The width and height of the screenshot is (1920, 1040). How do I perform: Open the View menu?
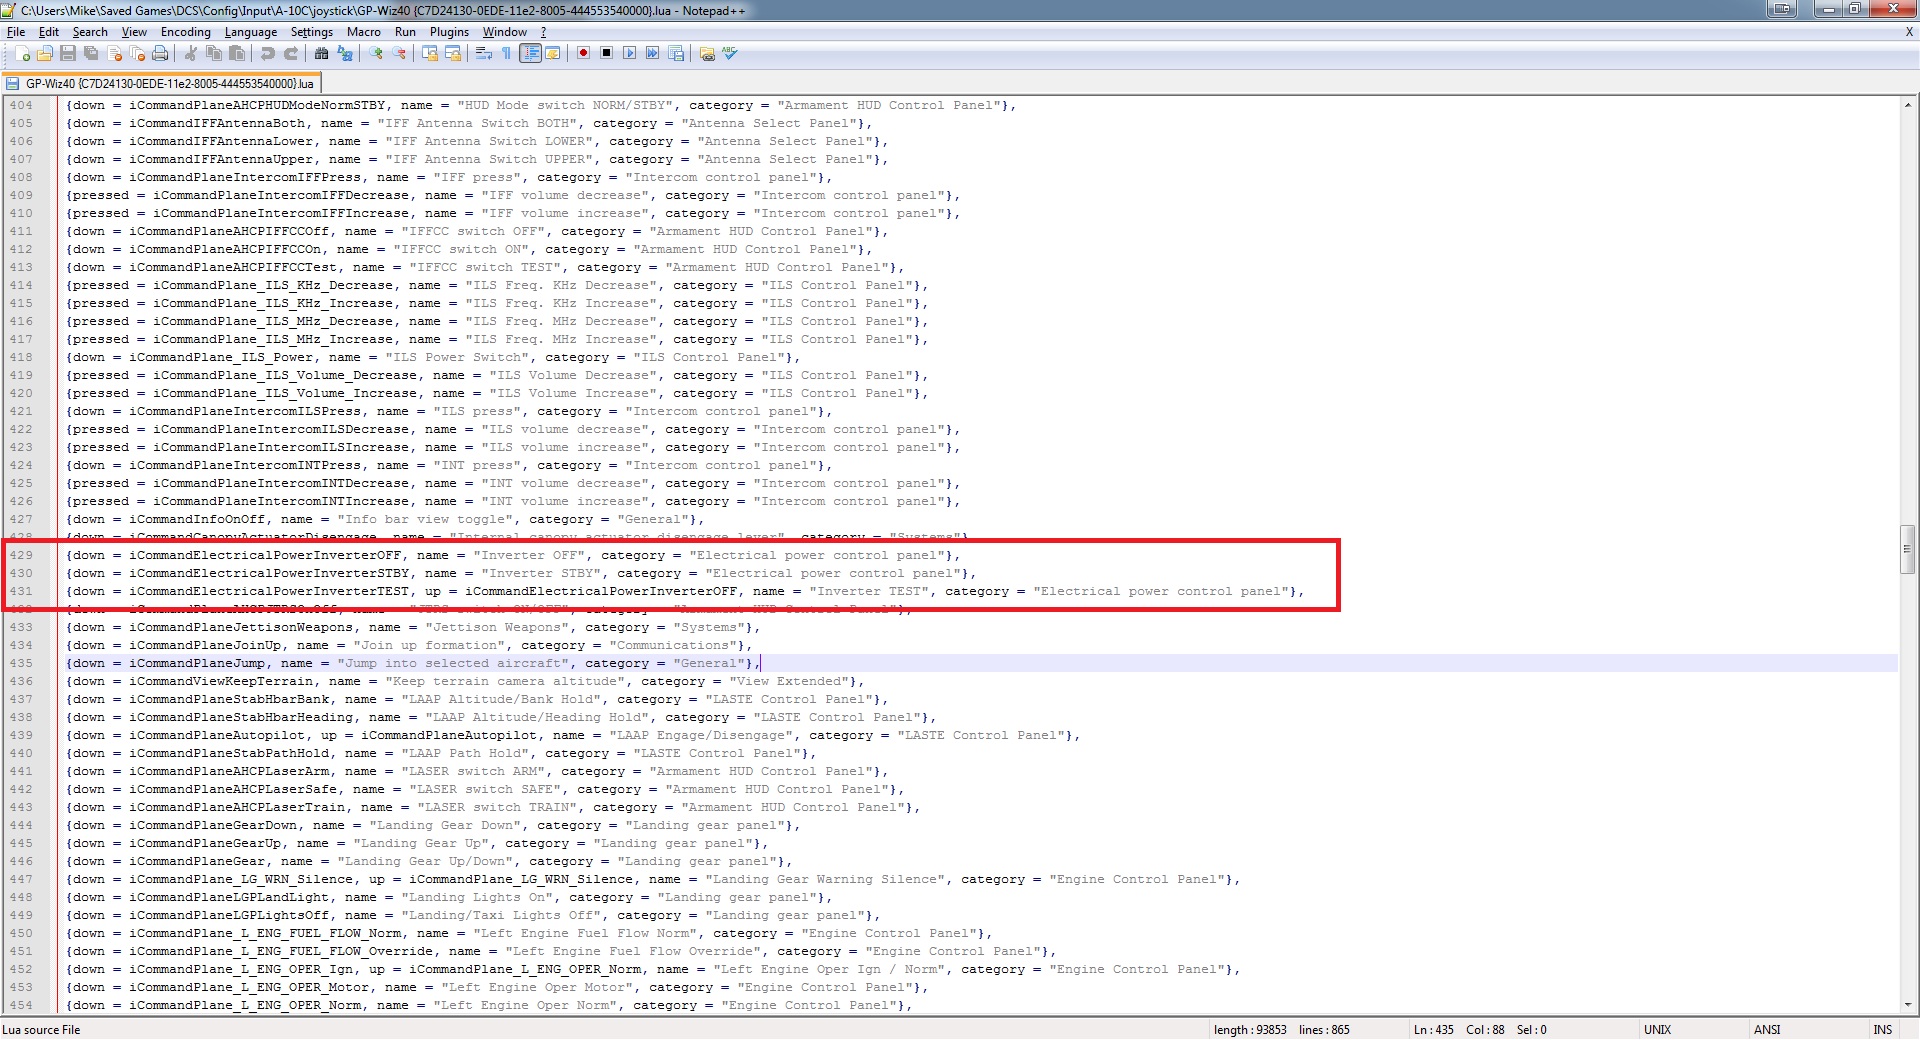[134, 32]
